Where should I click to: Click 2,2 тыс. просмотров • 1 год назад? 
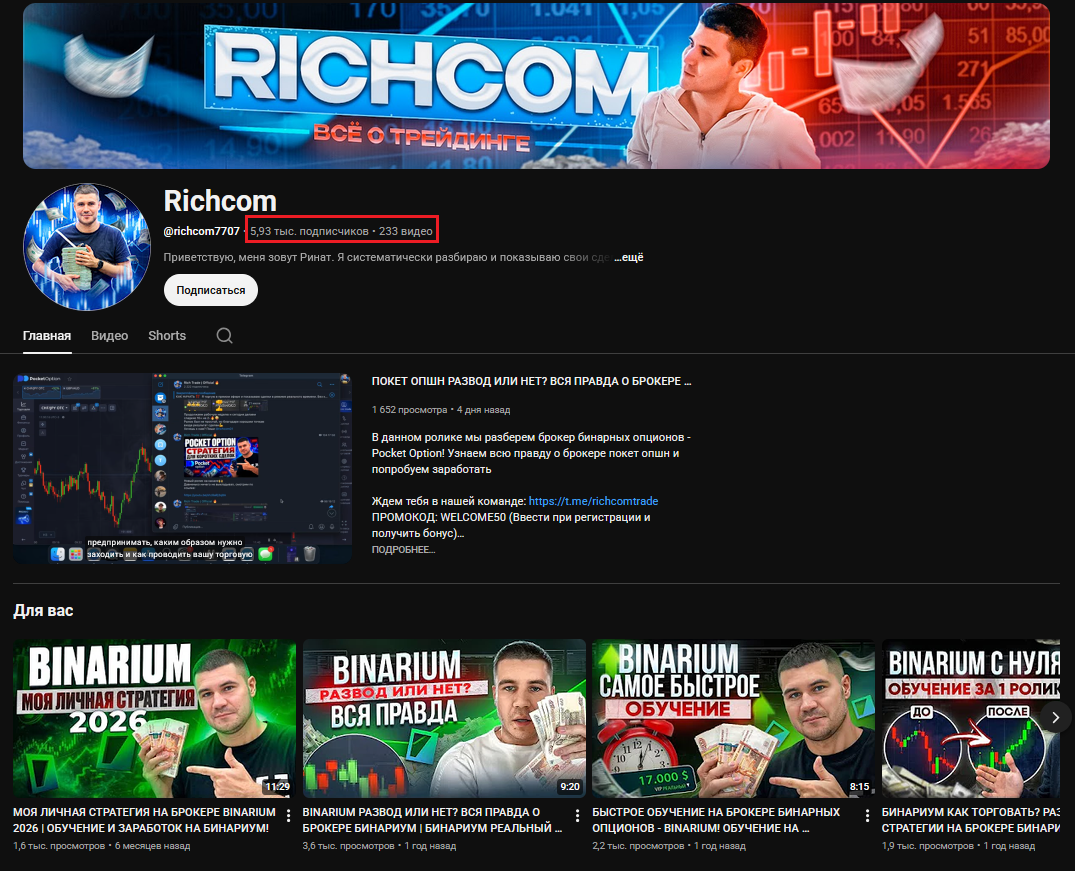click(x=669, y=846)
